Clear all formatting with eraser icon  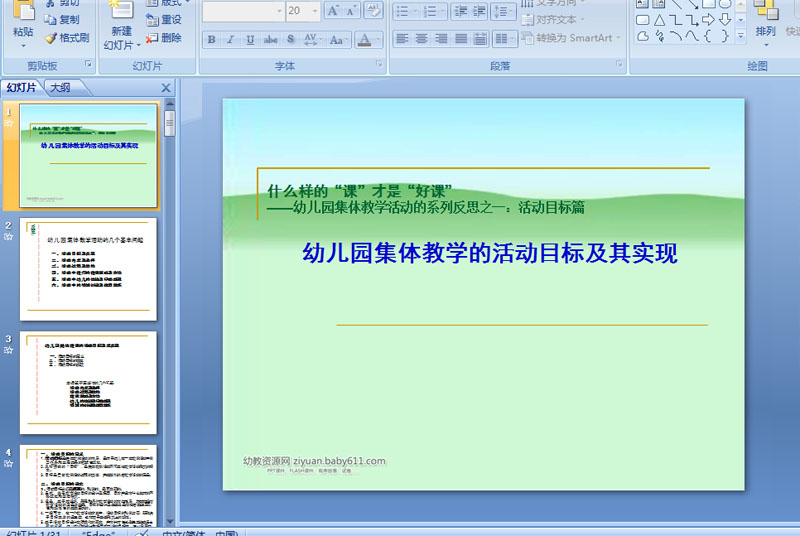click(x=373, y=11)
